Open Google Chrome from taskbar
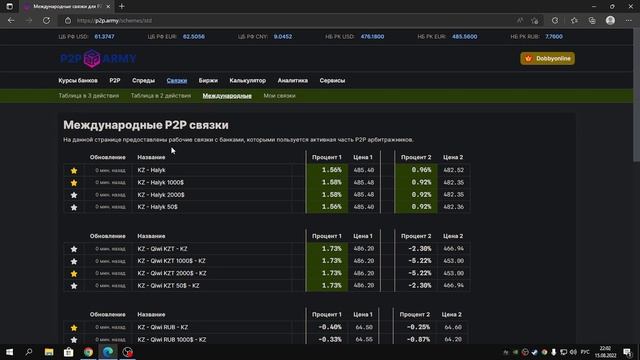Screen dimensions: 640x360 pyautogui.click(x=88, y=352)
